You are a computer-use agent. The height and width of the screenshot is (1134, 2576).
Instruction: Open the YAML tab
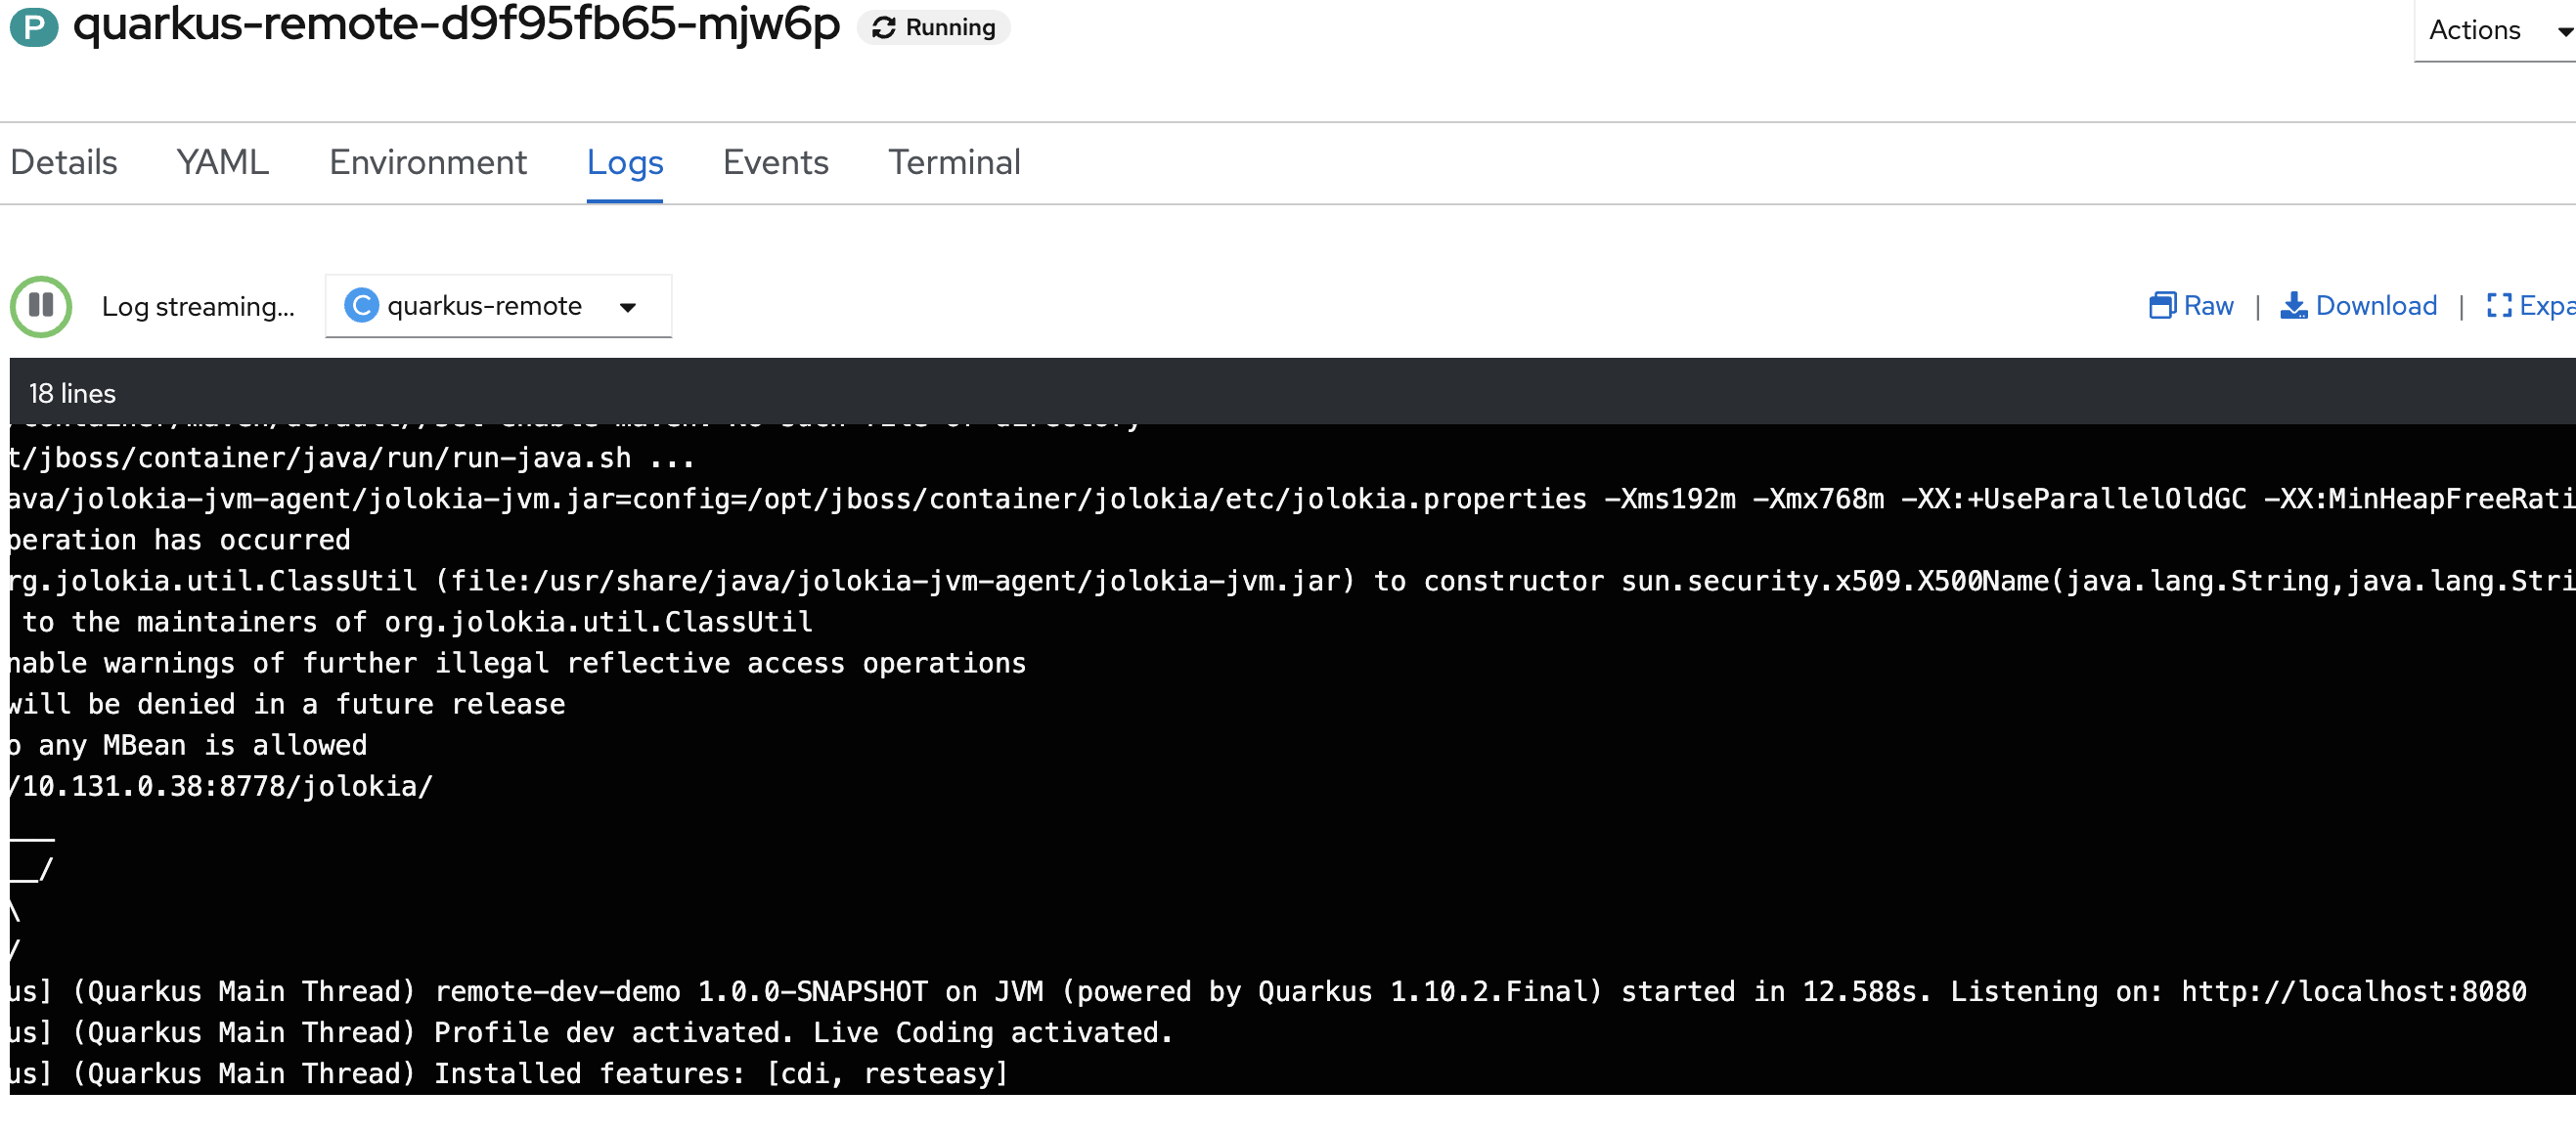221,162
